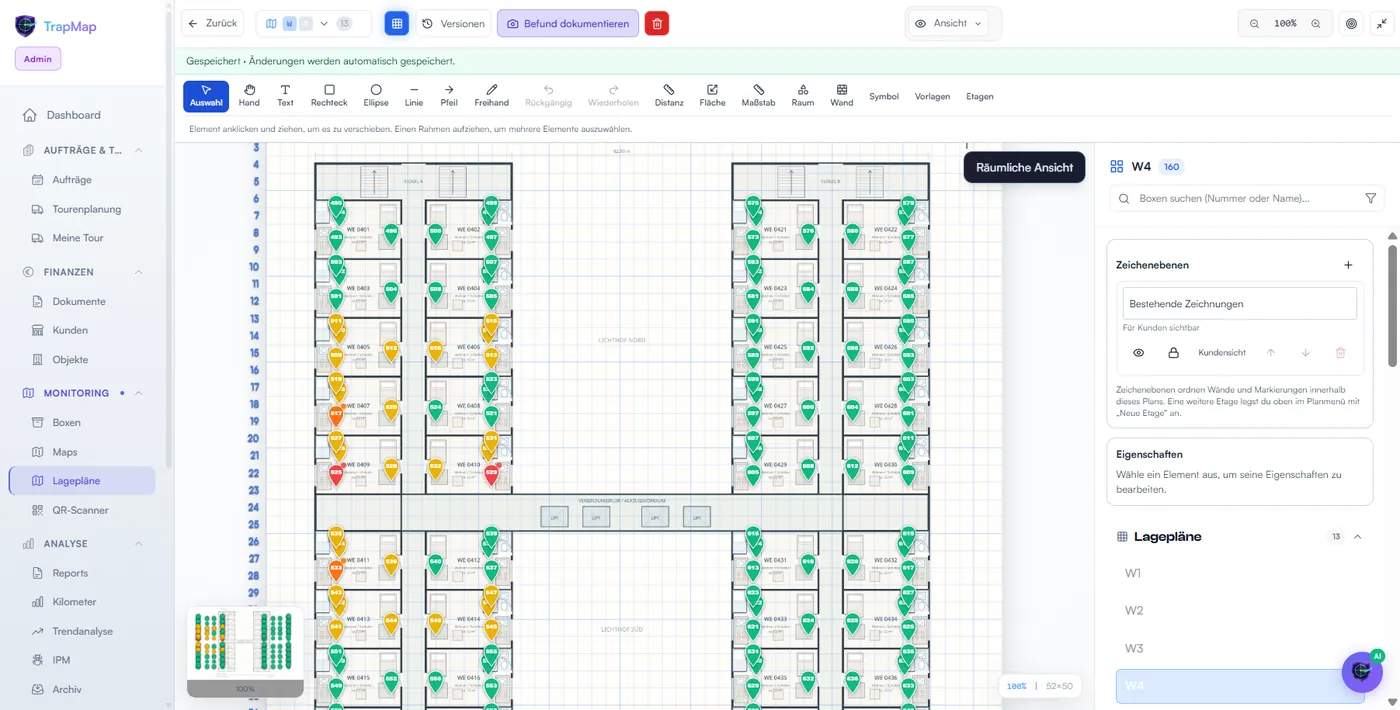Collapse the Analyse sidebar group
Image resolution: width=1400 pixels, height=710 pixels.
point(138,544)
